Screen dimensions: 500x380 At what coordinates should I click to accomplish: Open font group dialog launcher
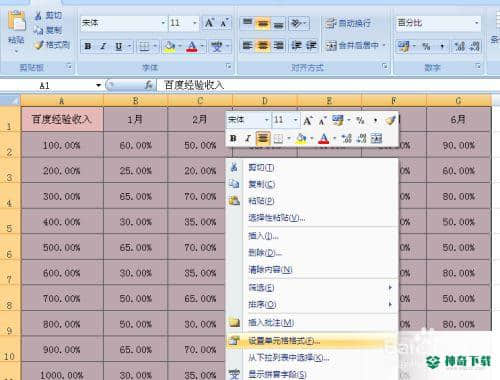tap(229, 66)
